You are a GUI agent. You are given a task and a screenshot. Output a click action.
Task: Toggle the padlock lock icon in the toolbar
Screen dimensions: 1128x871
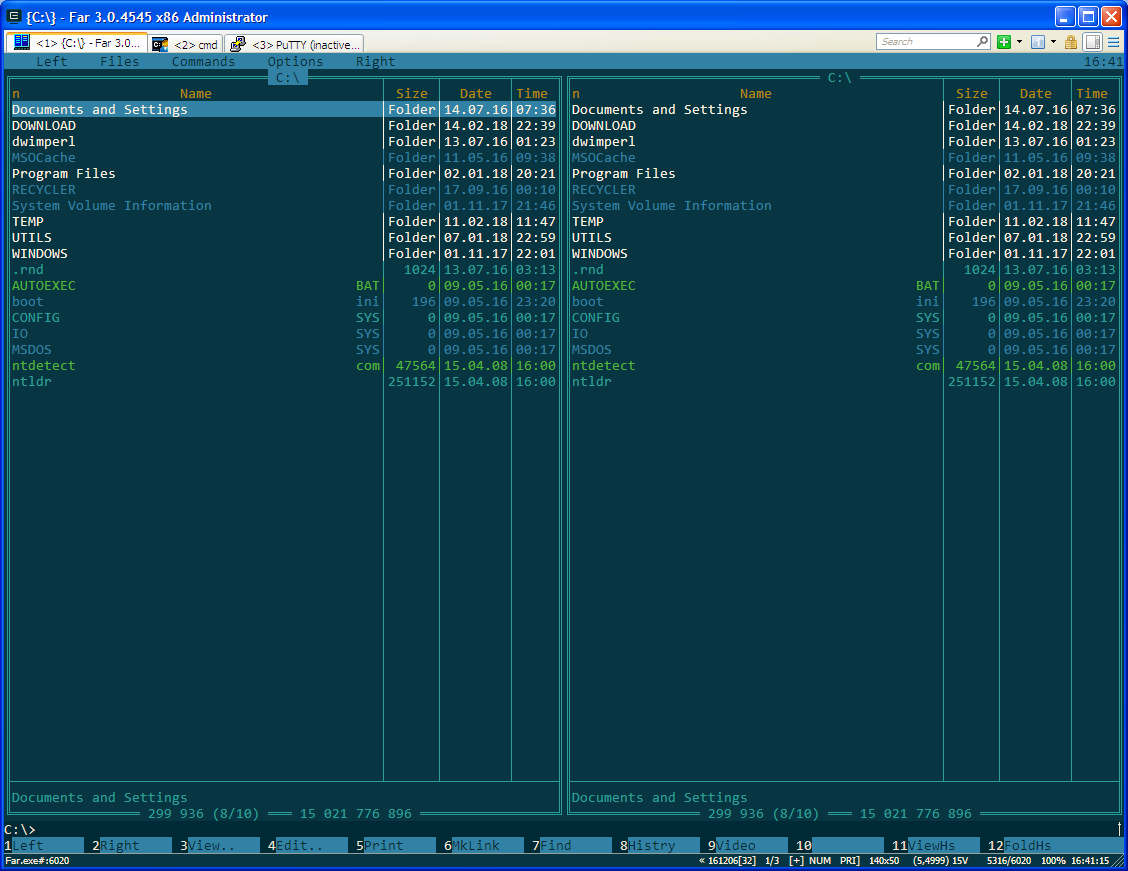click(1071, 42)
